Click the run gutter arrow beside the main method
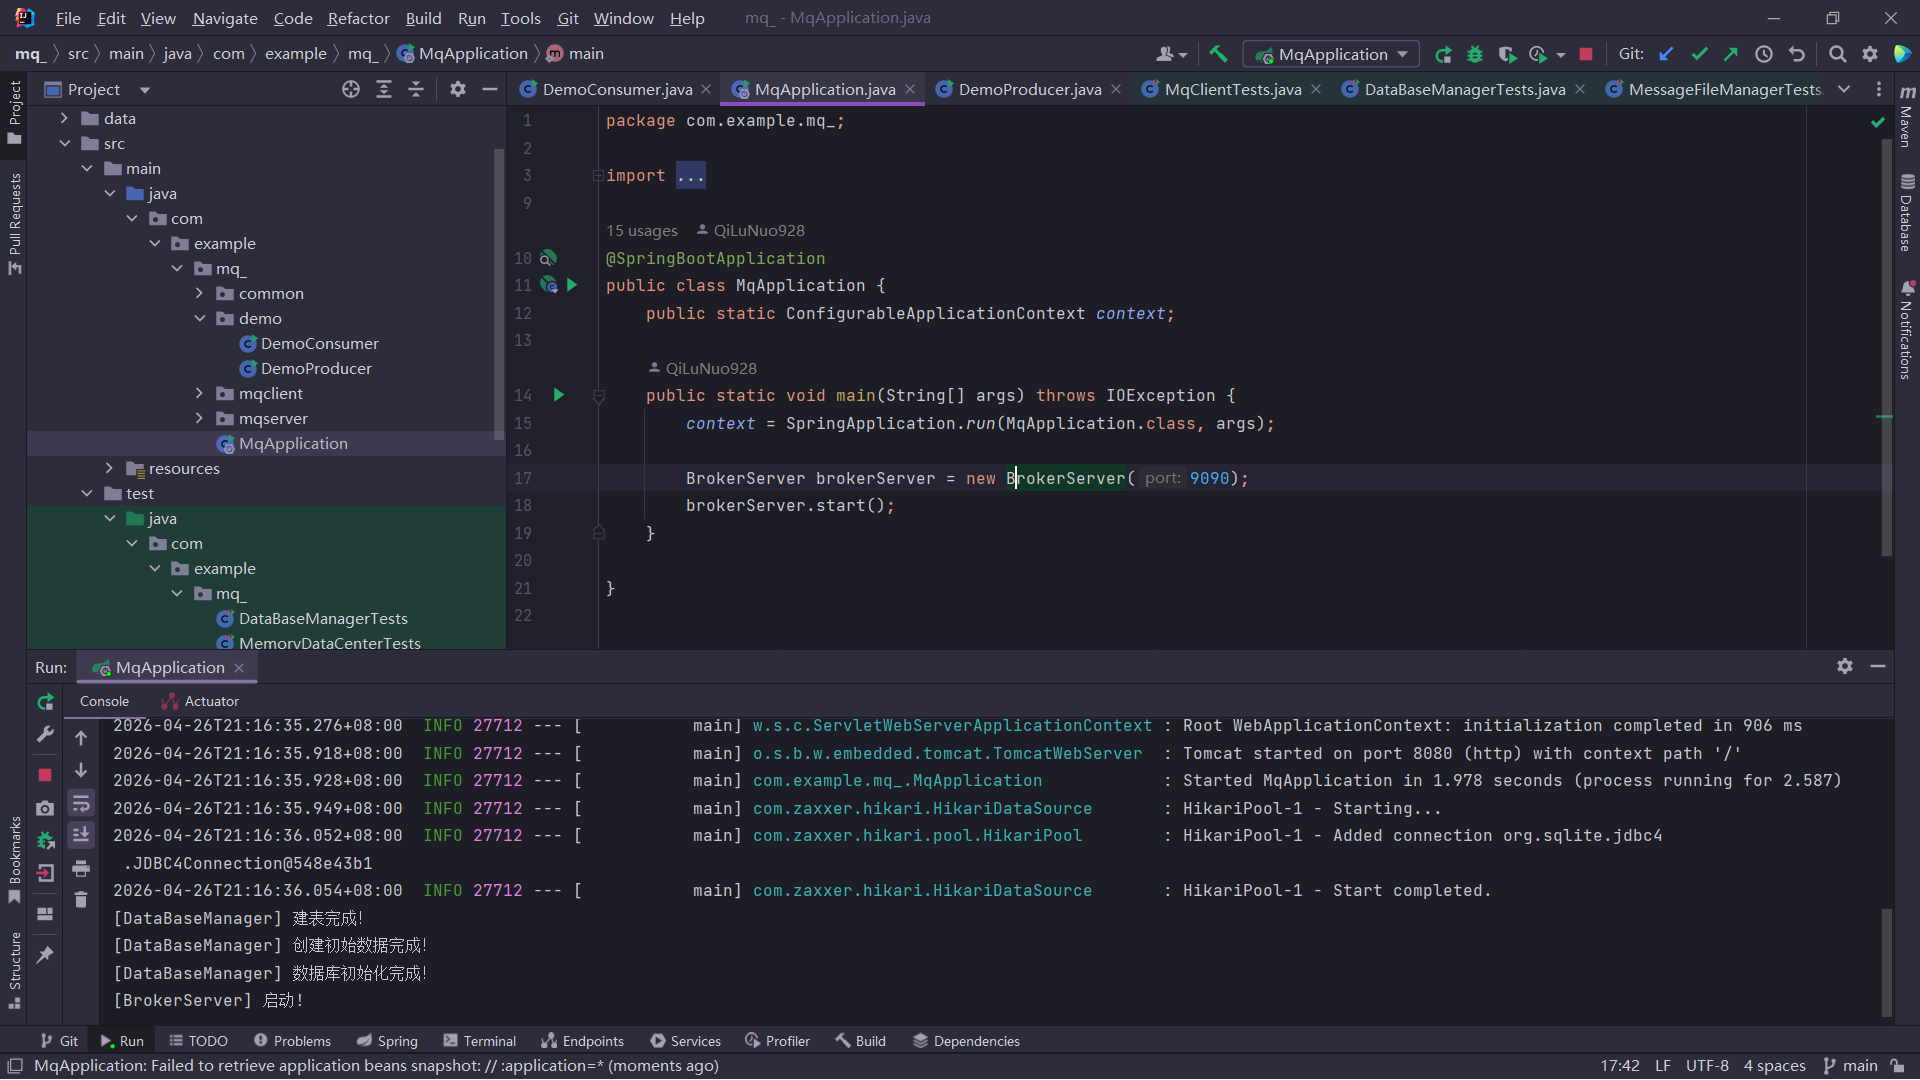1920x1080 pixels. [x=559, y=396]
